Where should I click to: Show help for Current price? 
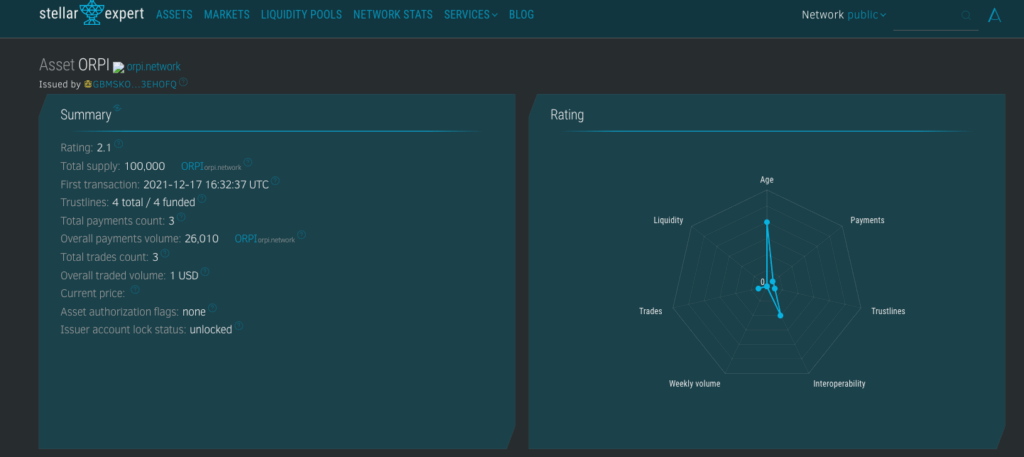pos(135,290)
